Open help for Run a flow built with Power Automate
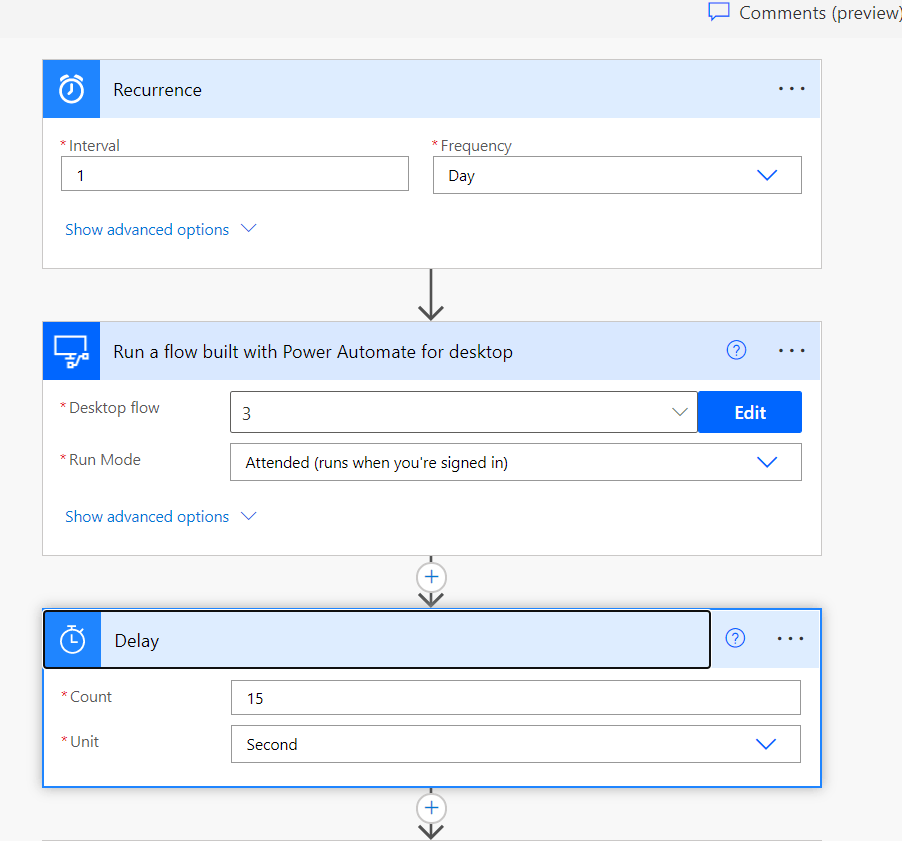The width and height of the screenshot is (902, 841). (x=736, y=350)
